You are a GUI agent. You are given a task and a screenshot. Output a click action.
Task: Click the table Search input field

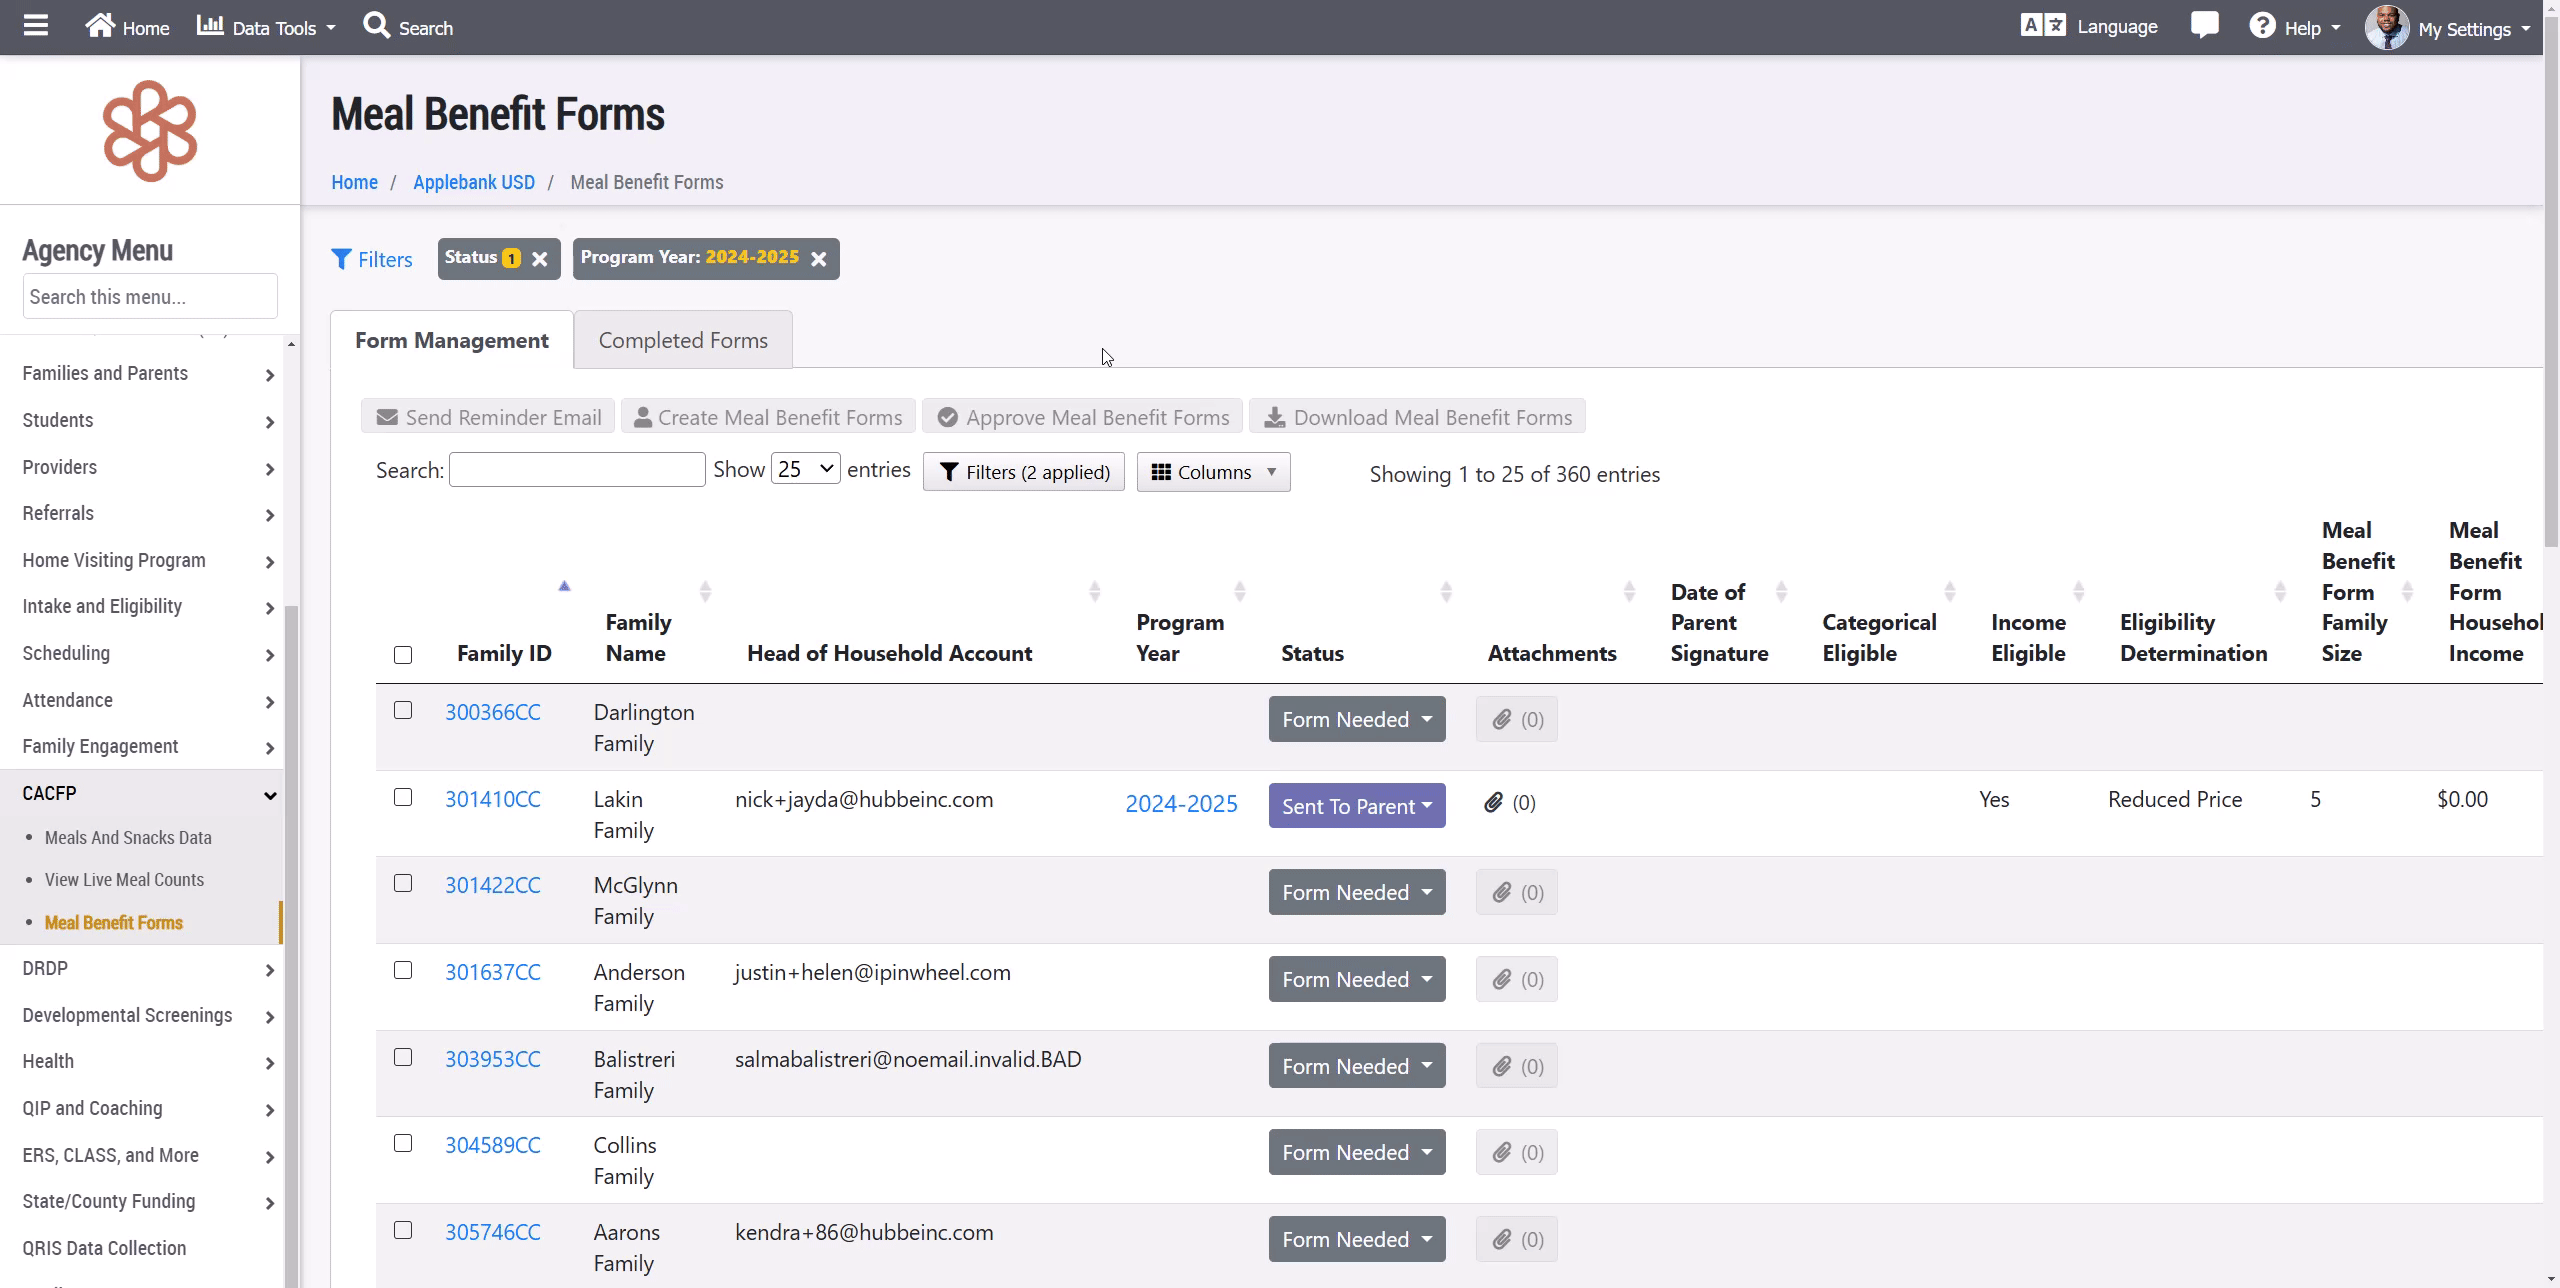point(577,470)
